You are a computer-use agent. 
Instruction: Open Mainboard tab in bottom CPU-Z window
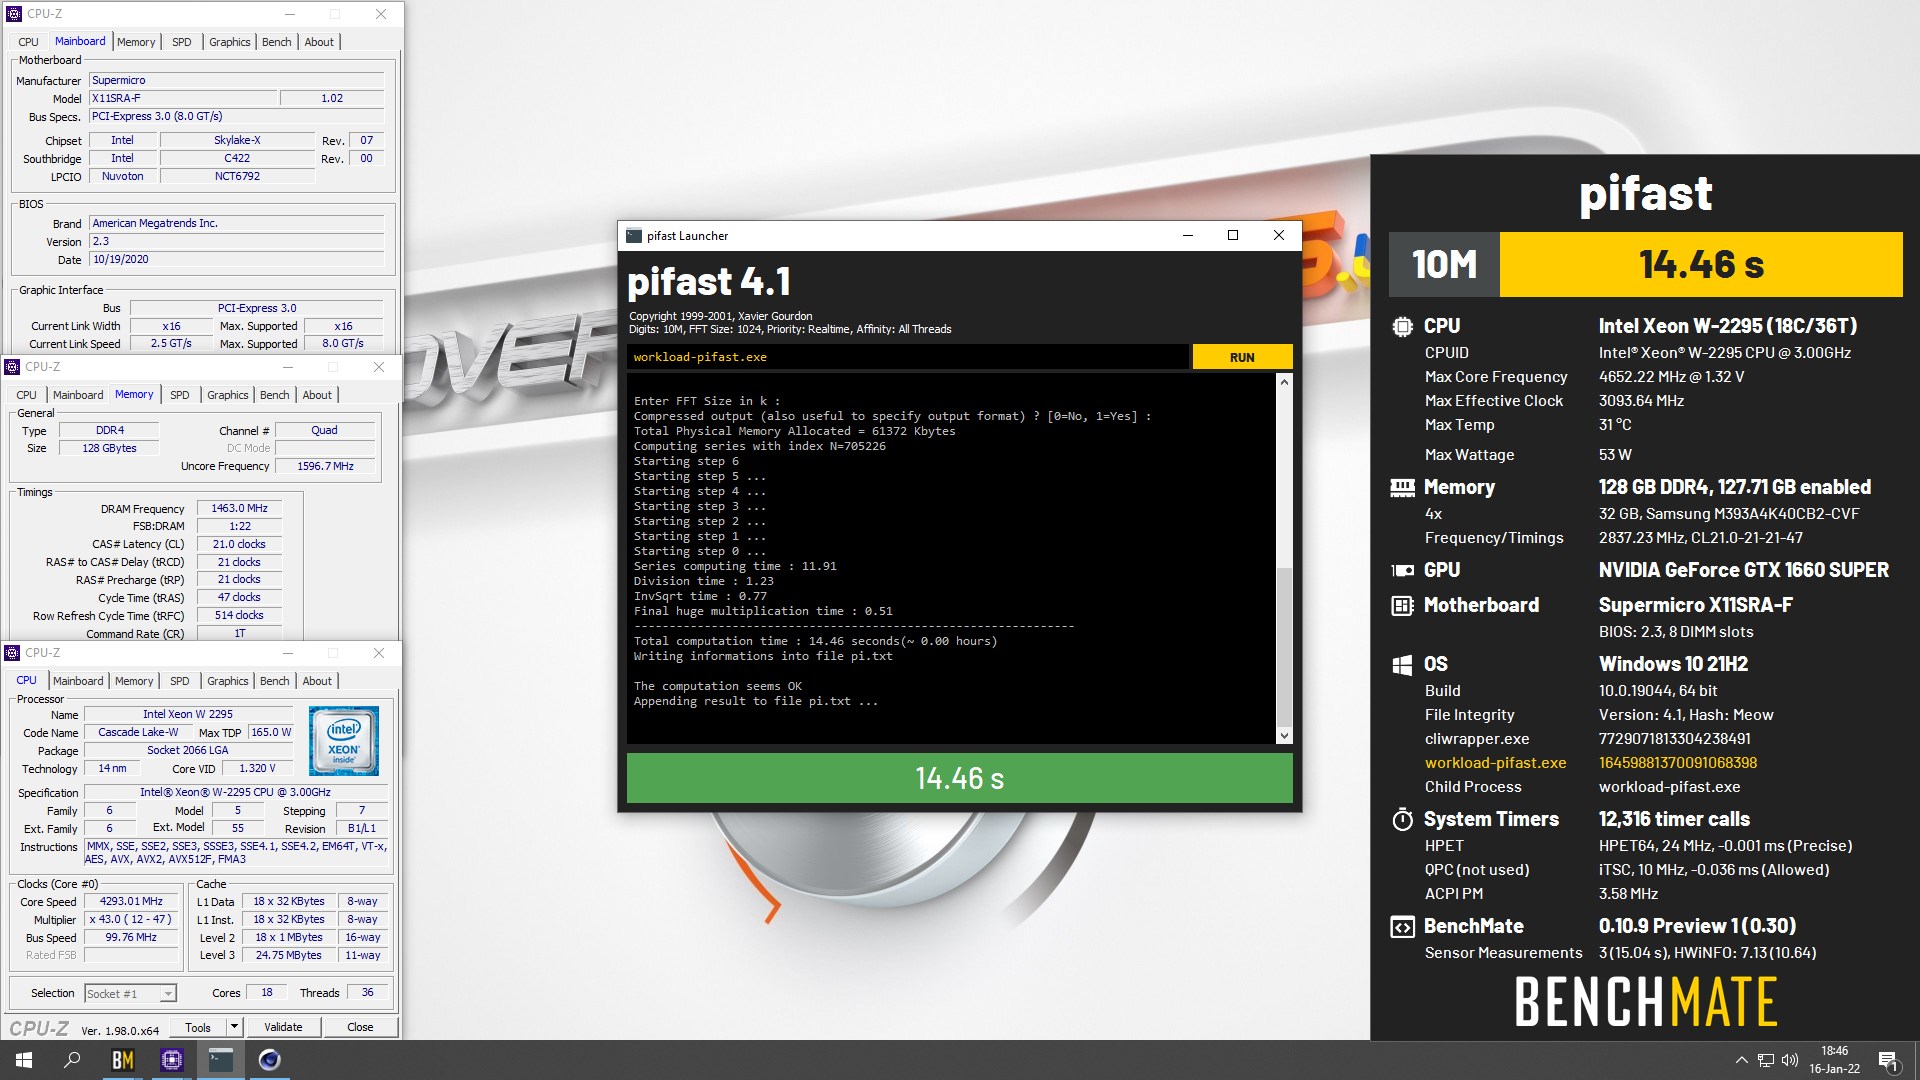(x=78, y=681)
